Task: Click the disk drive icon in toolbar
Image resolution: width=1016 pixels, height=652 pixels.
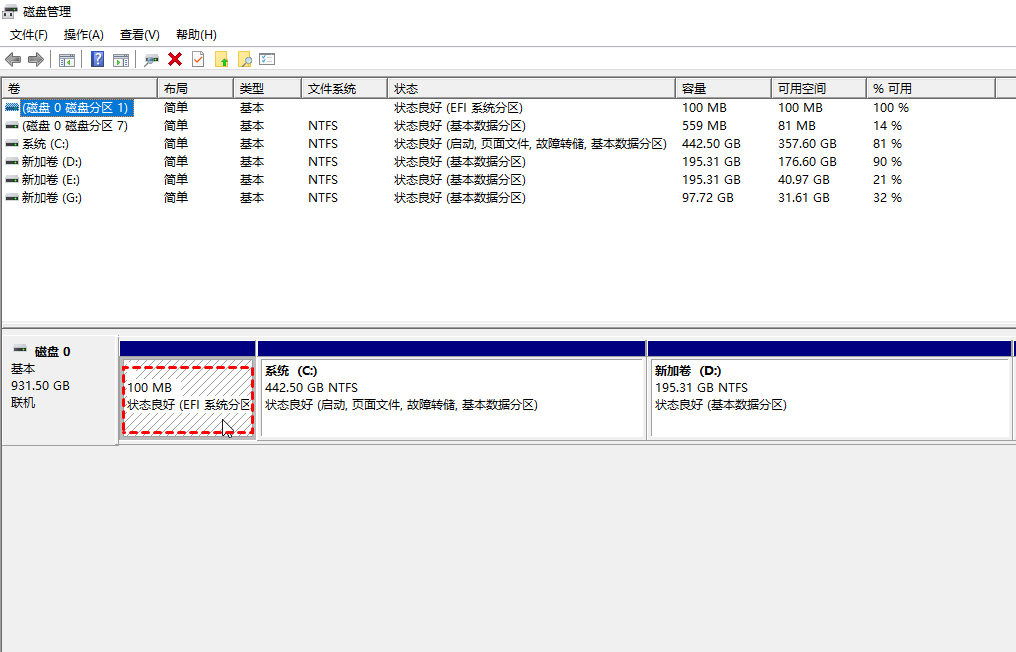Action: (151, 60)
